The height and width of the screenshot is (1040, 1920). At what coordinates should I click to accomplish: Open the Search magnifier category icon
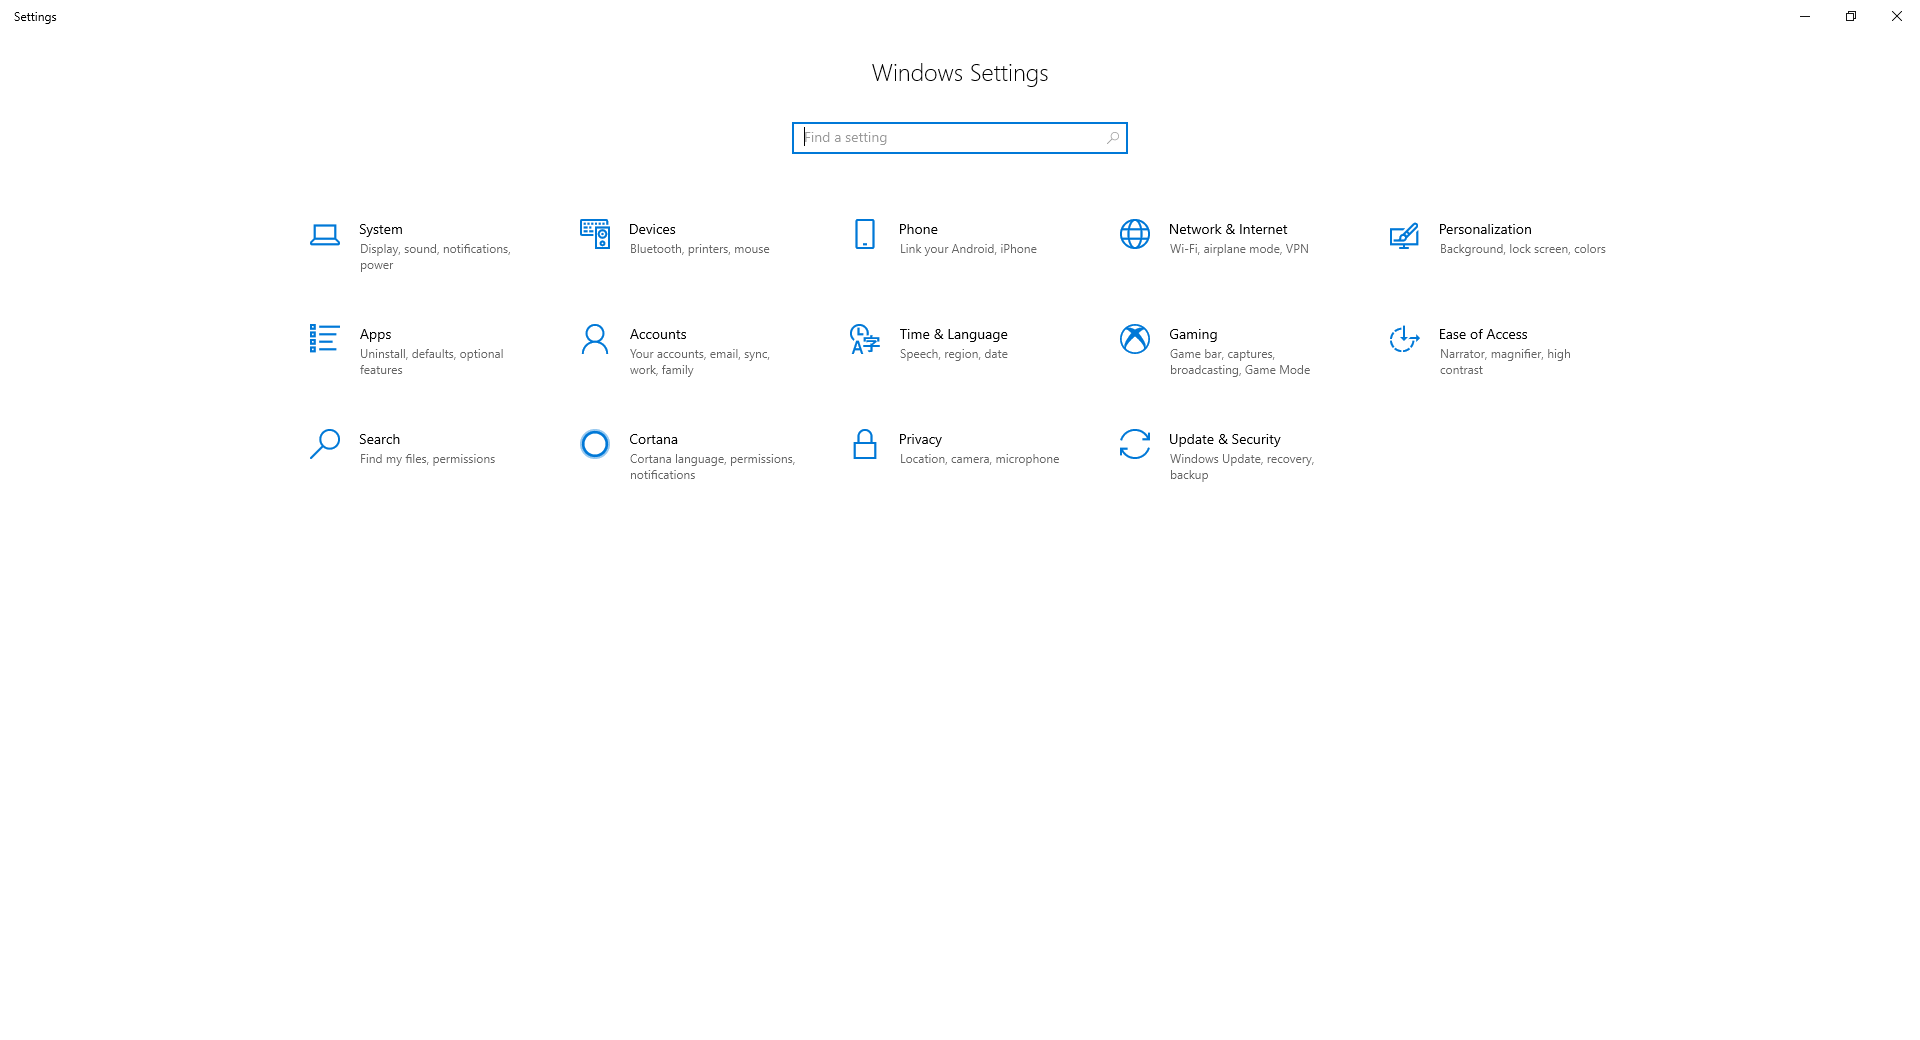tap(324, 444)
